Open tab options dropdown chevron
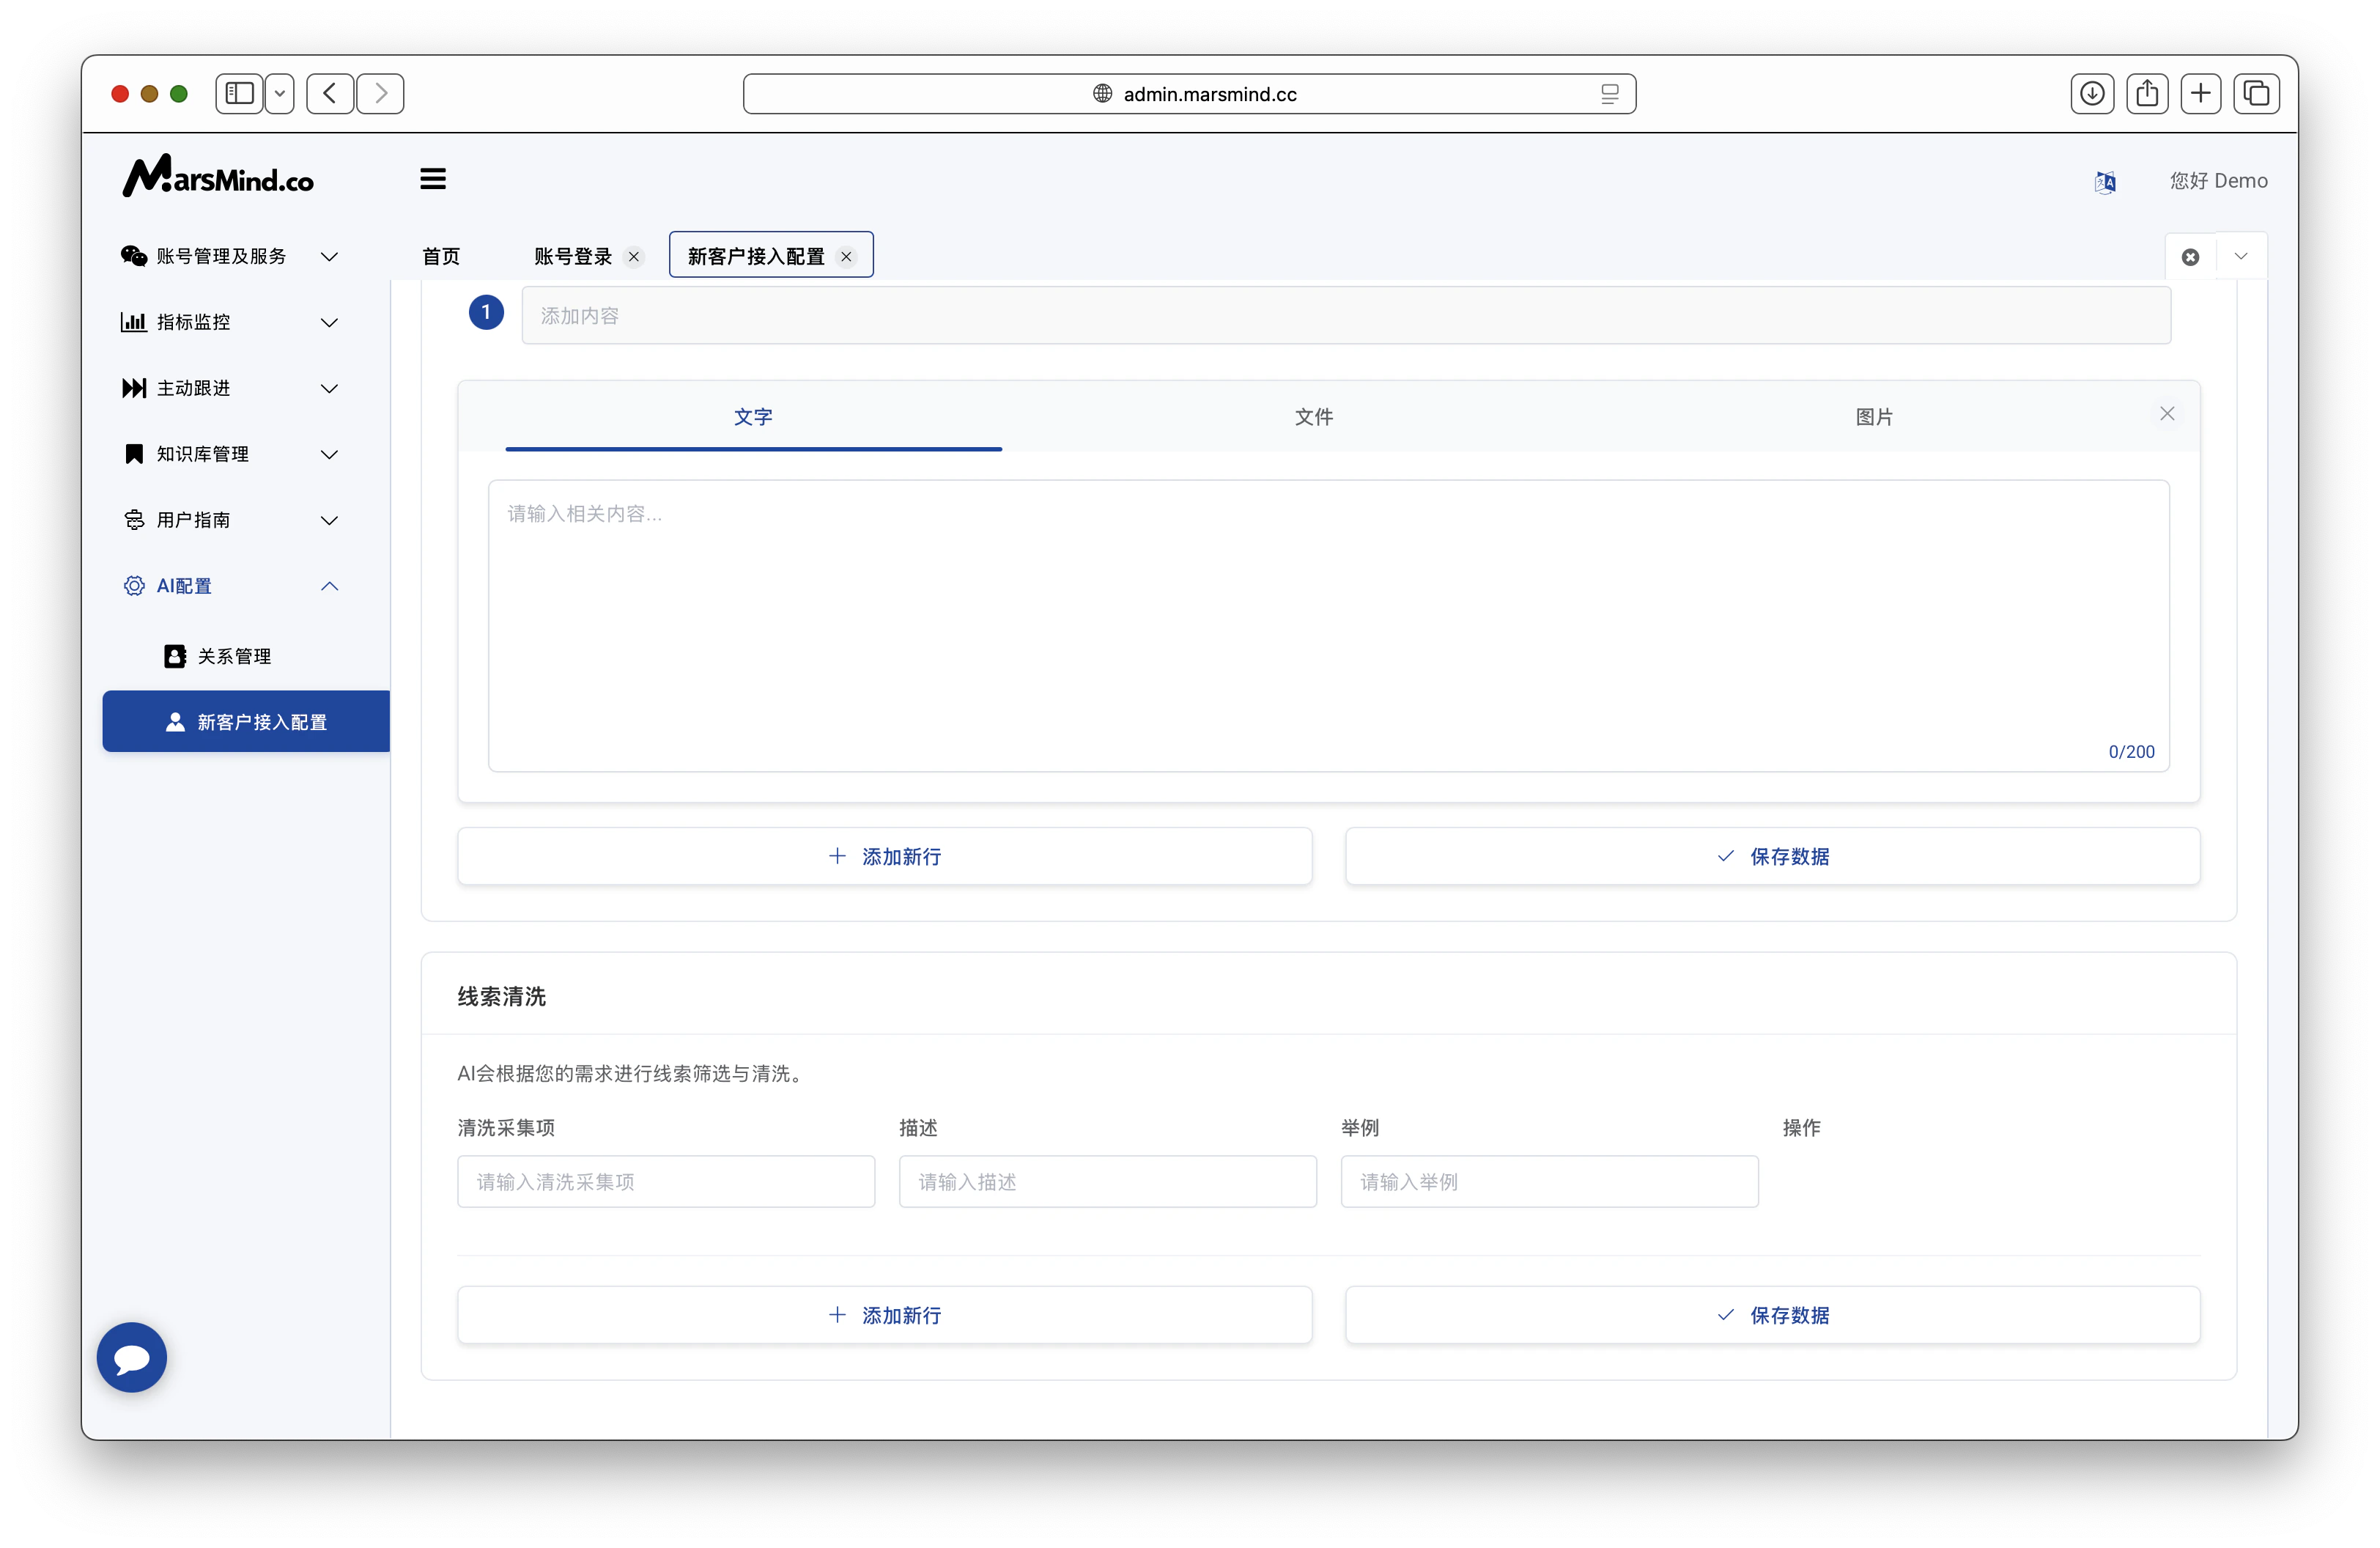 pos(2241,257)
